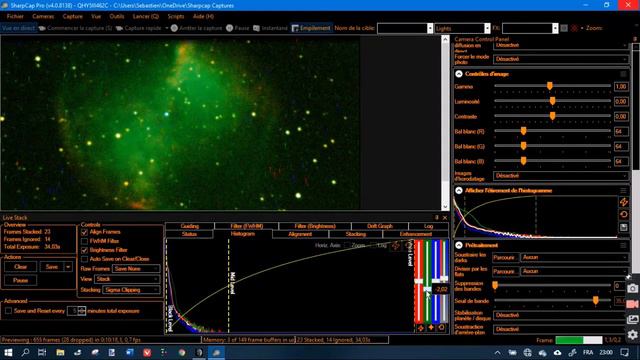Click the camera snapshot icon on right sidebar
640x360 pixels.
[633, 289]
